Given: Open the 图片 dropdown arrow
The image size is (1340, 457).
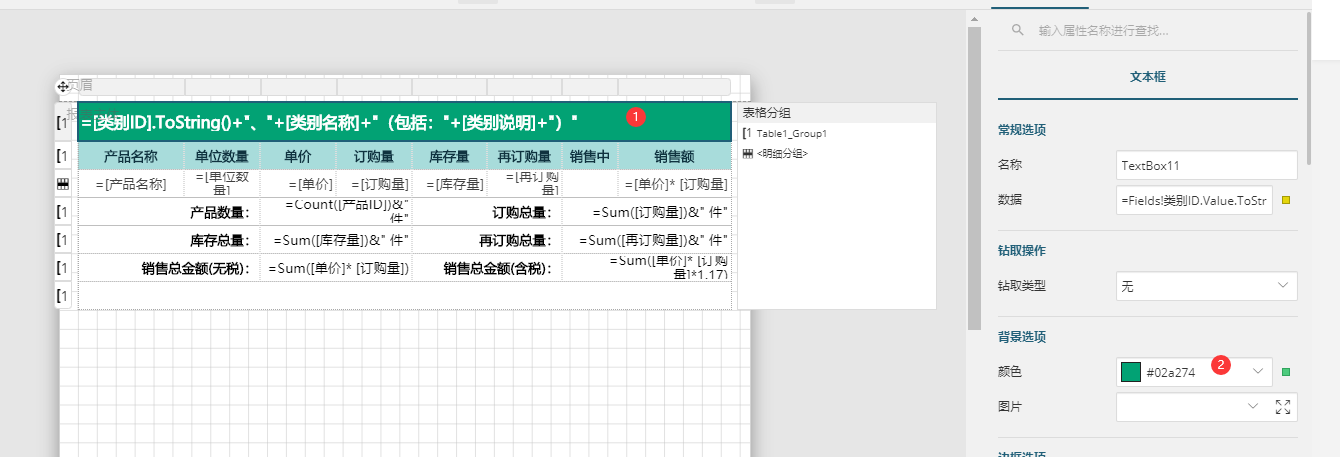Looking at the screenshot, I should click(1253, 407).
